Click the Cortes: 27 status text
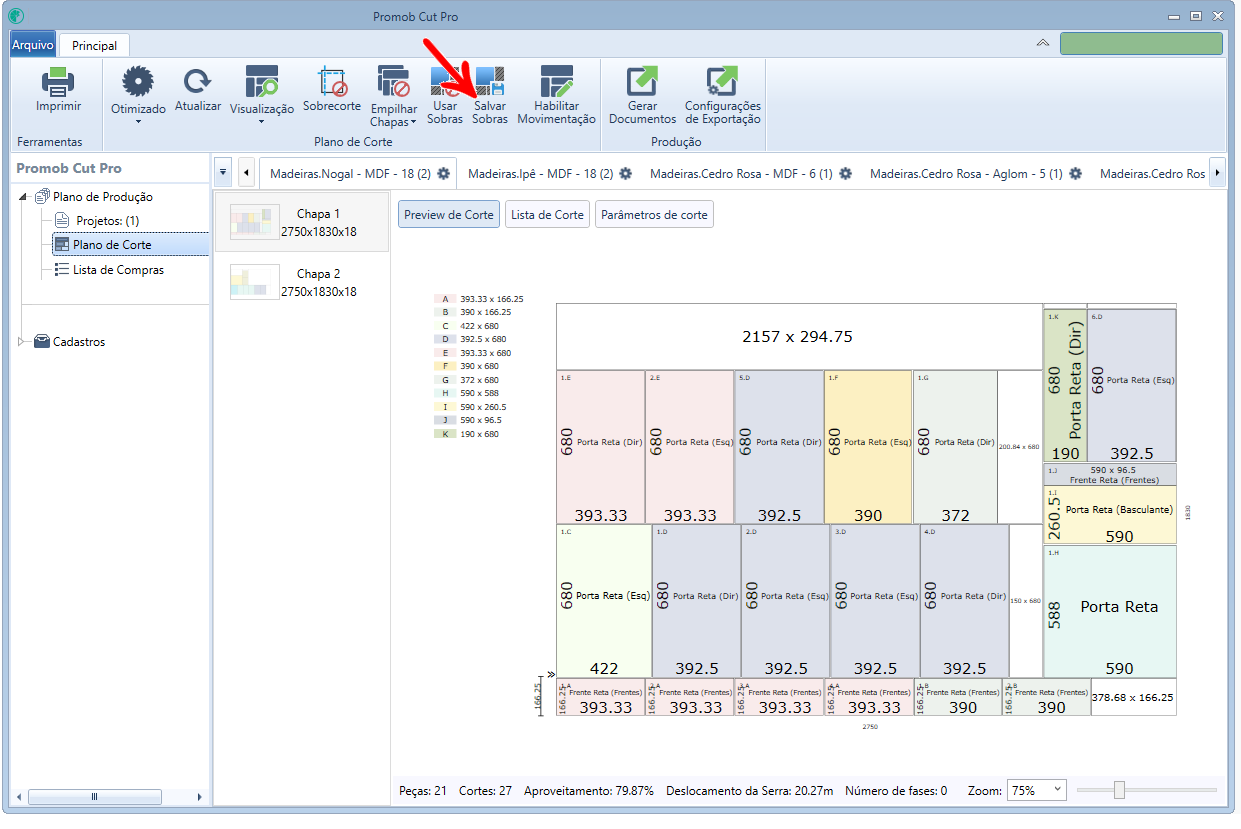 pos(485,791)
